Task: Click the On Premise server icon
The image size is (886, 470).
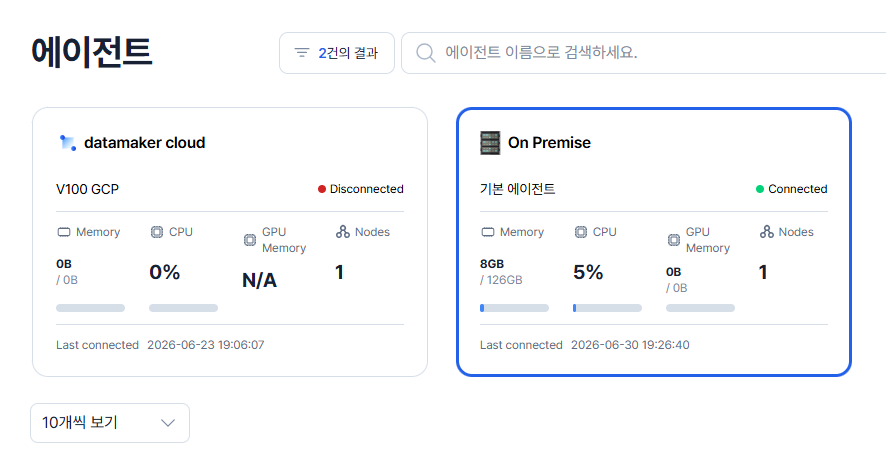Action: point(490,143)
